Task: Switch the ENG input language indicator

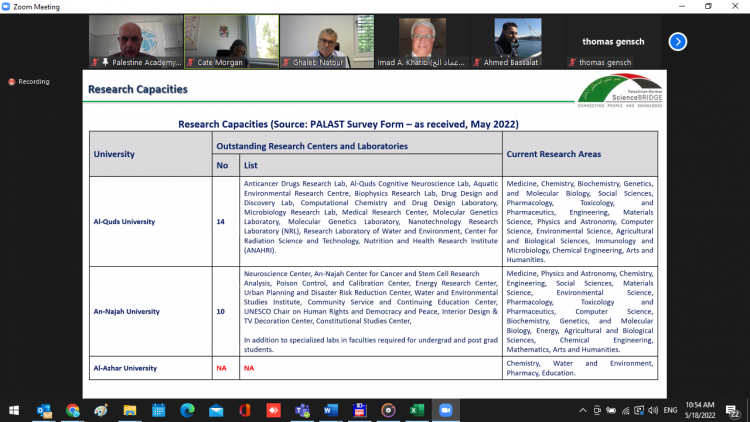Action: pos(671,411)
